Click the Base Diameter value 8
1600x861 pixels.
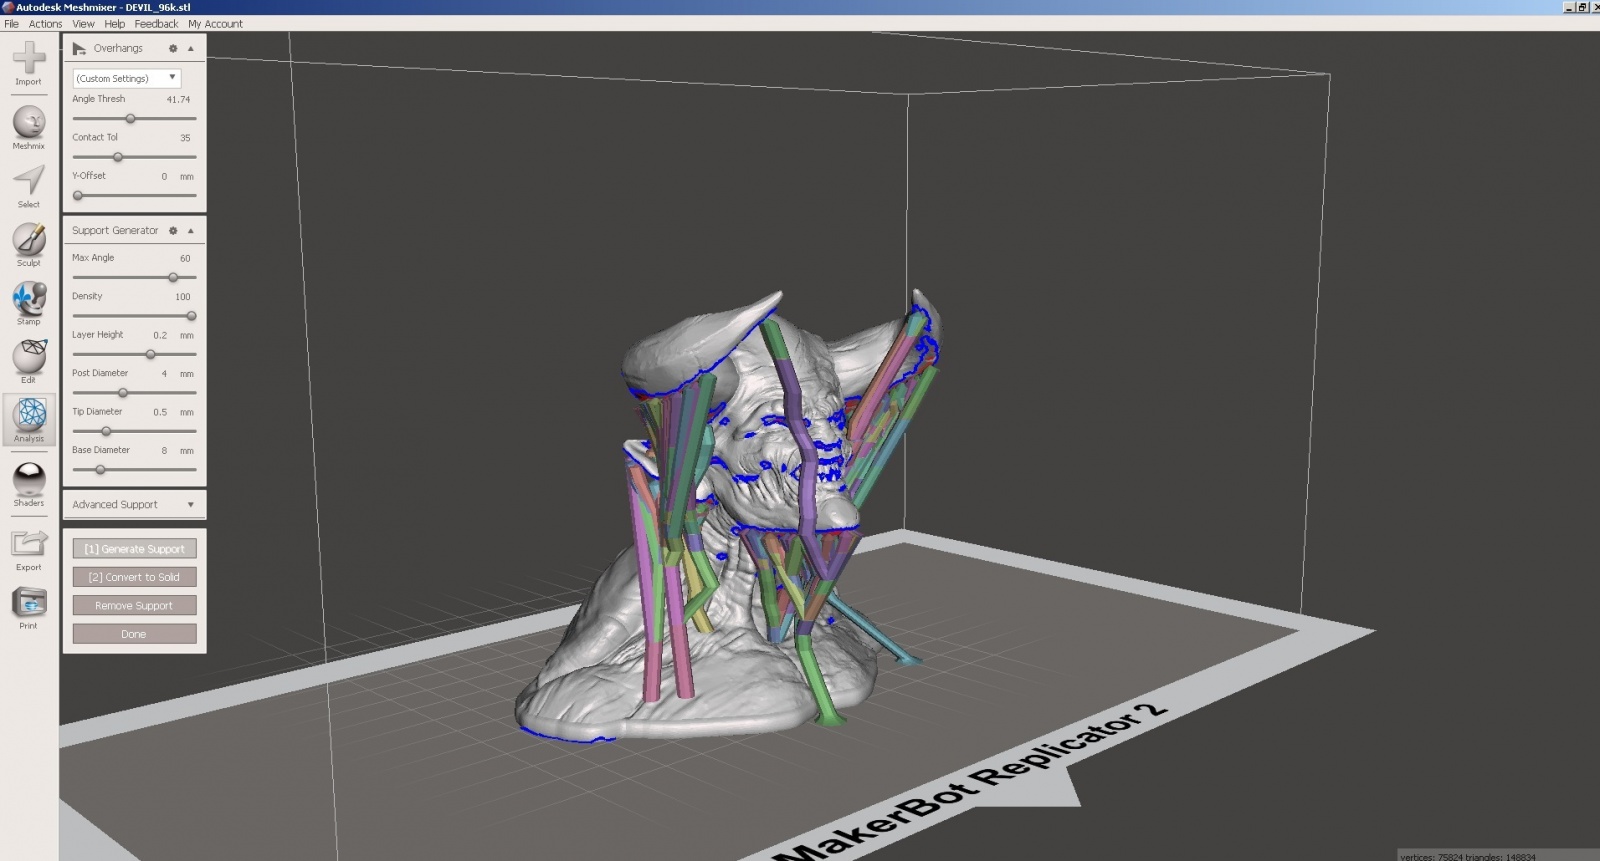click(164, 451)
